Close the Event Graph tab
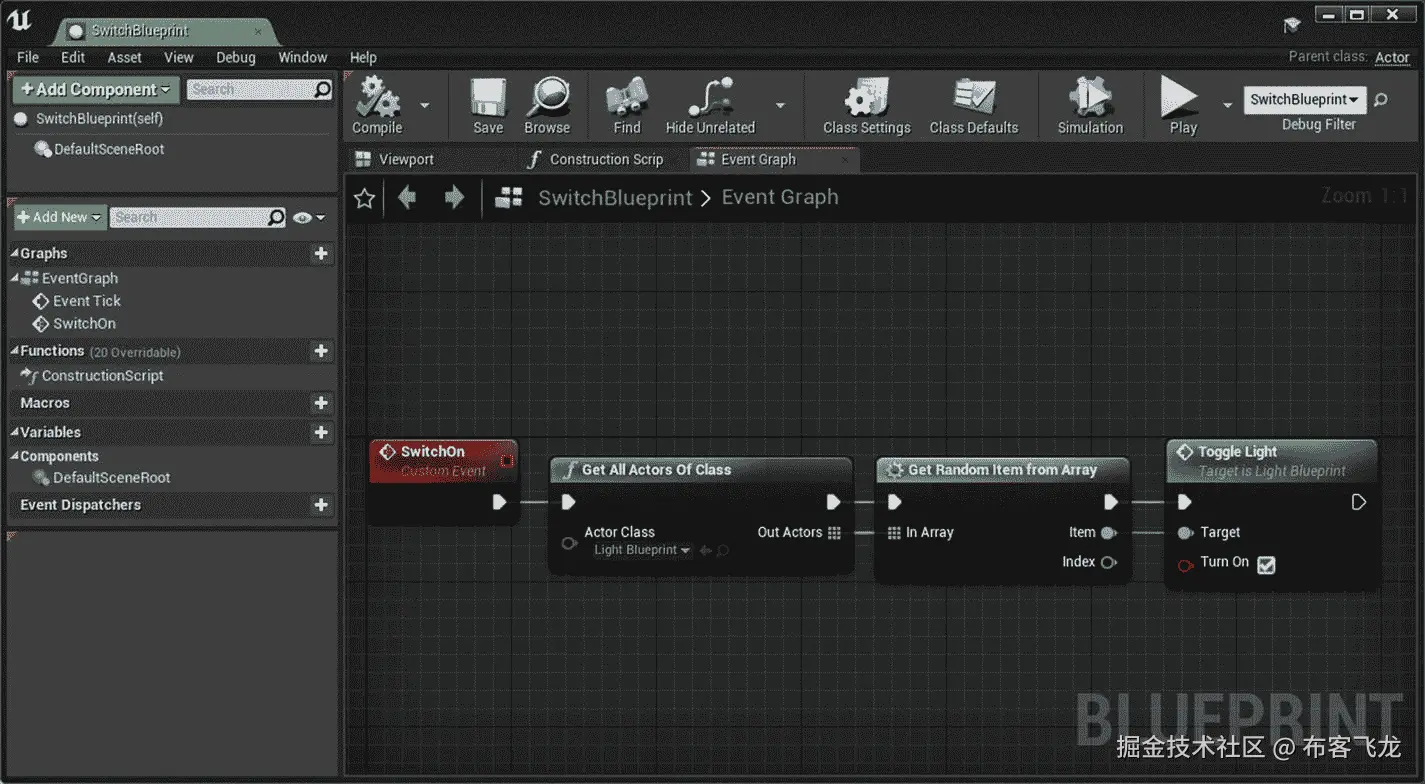The width and height of the screenshot is (1425, 784). pos(845,159)
